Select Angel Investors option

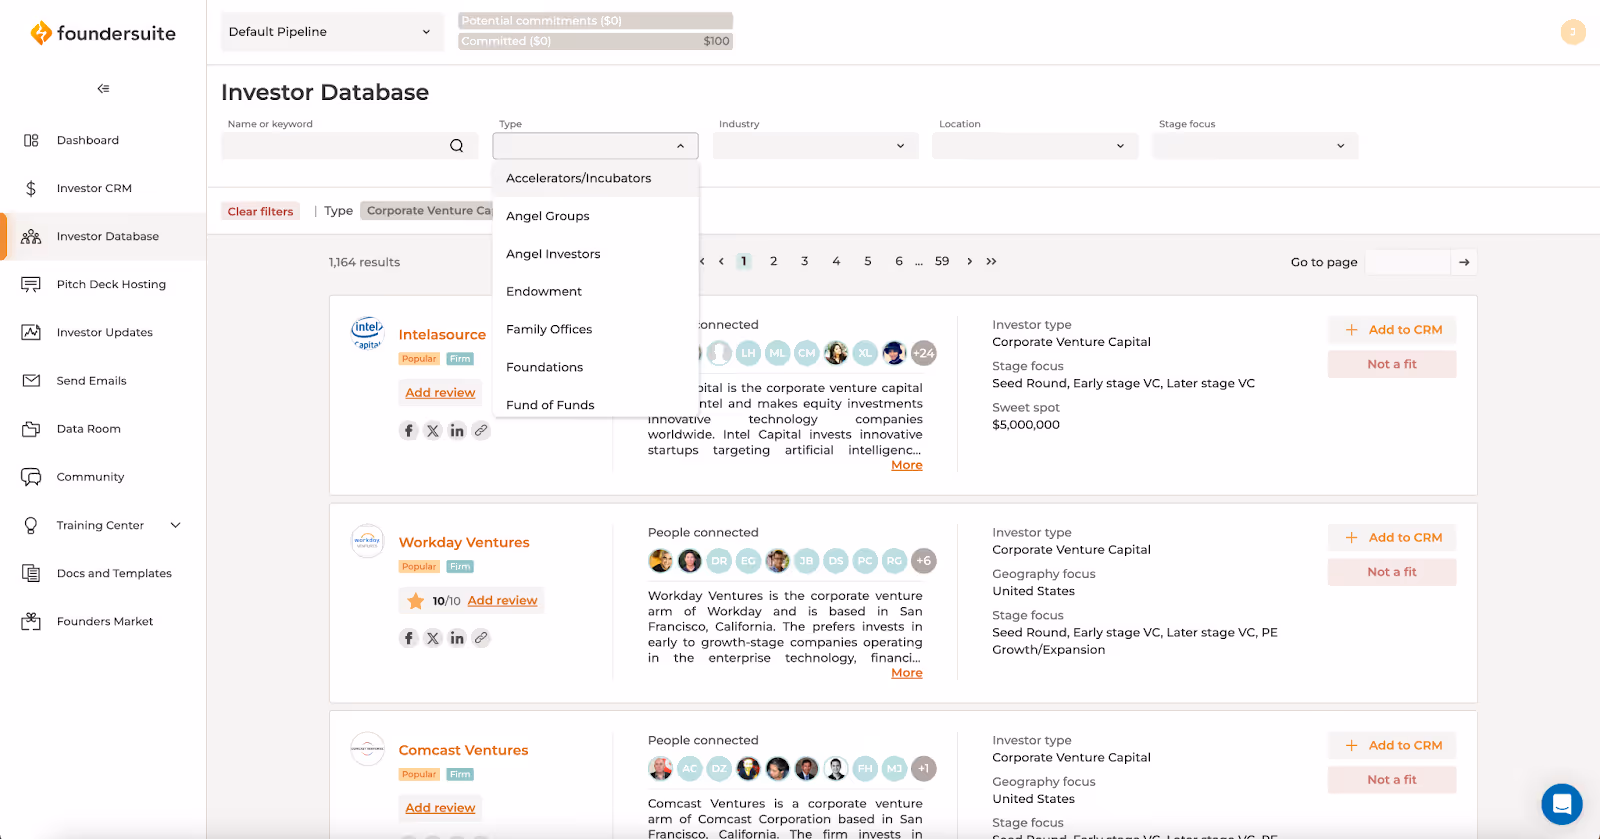[x=596, y=254]
